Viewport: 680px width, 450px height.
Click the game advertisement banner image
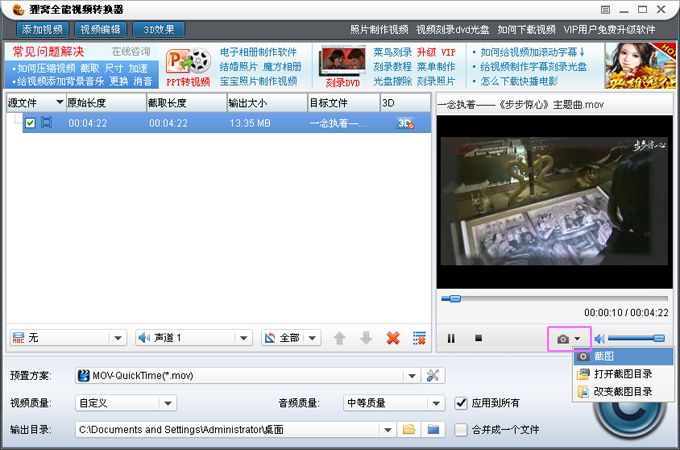(640, 65)
